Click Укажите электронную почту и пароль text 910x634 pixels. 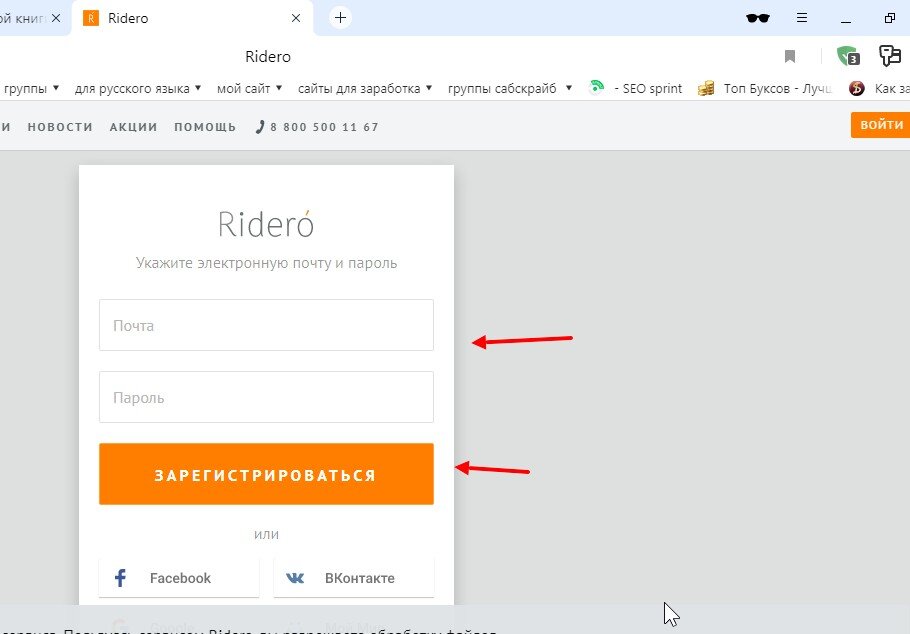pyautogui.click(x=266, y=263)
